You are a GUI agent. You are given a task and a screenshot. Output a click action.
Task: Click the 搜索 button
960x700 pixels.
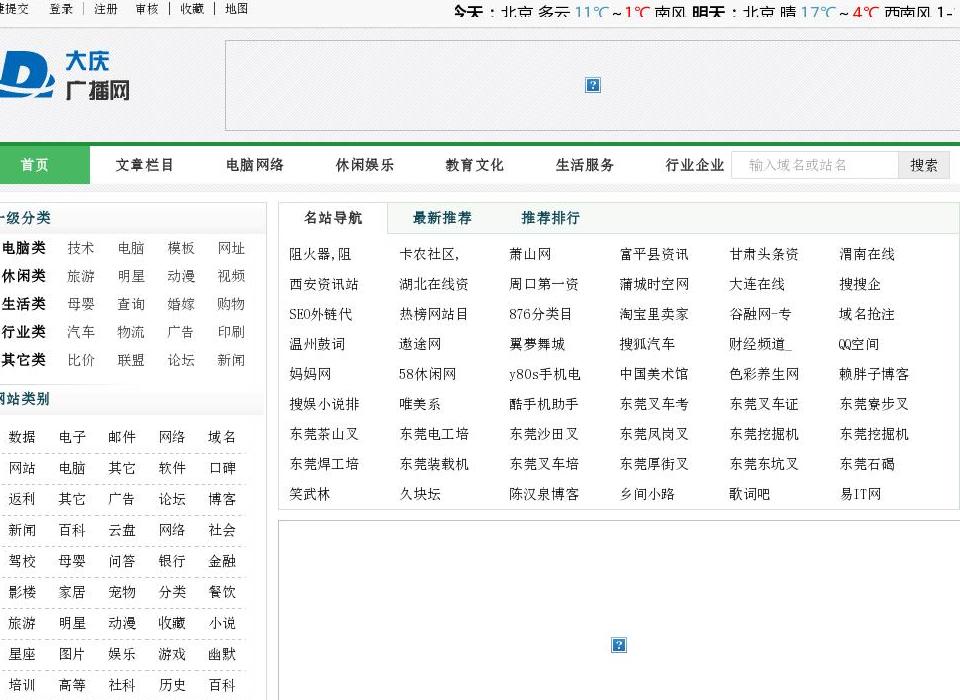pos(924,165)
